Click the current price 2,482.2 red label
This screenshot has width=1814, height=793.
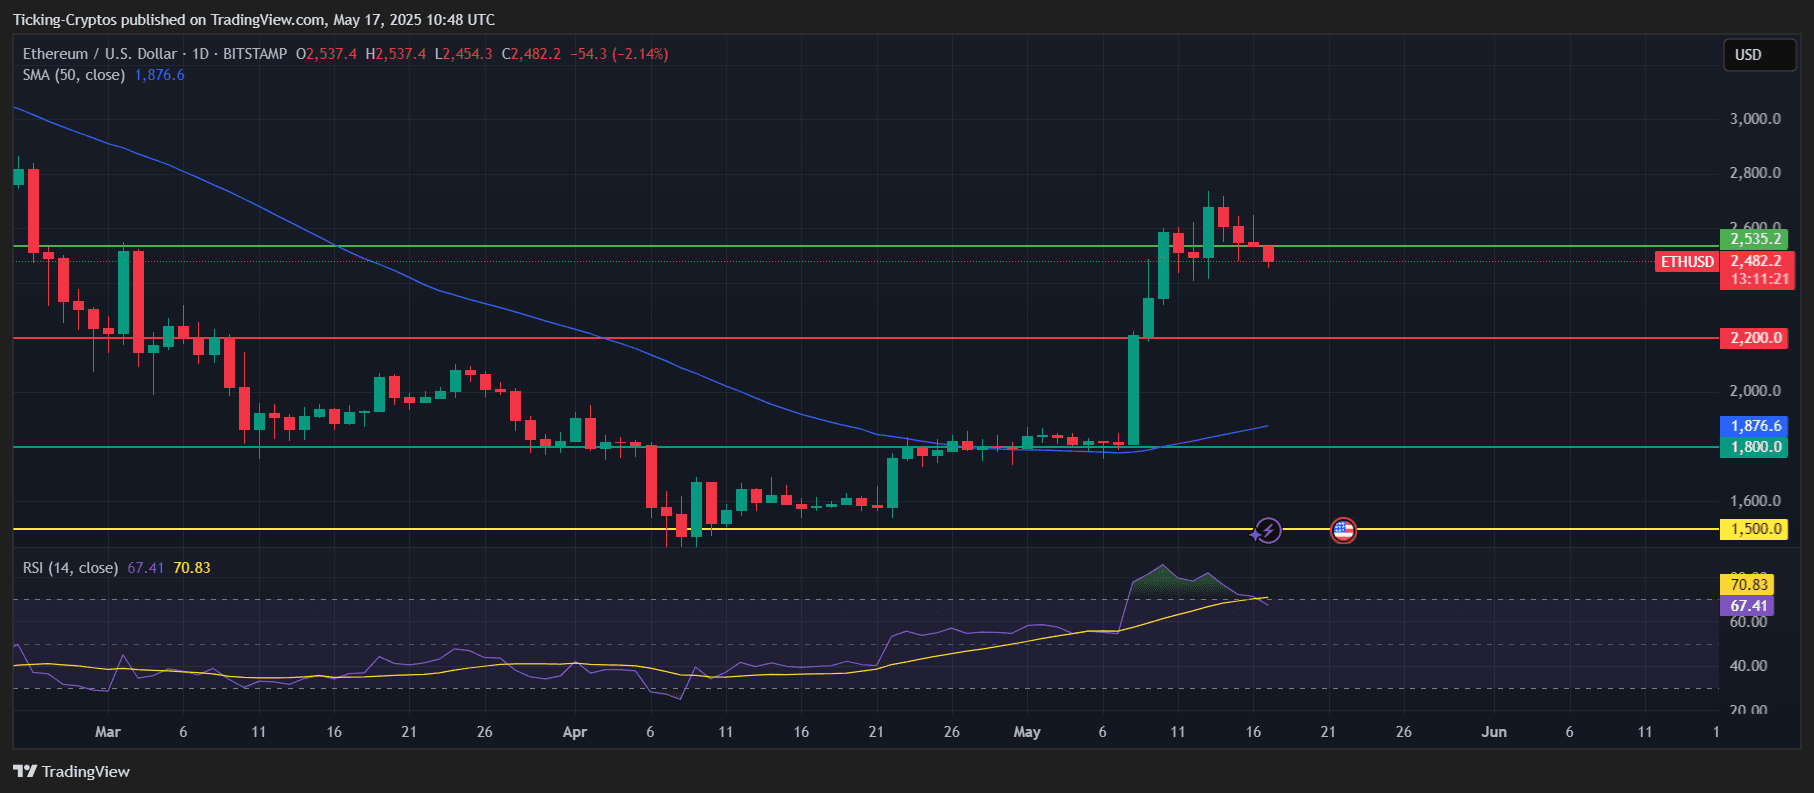click(x=1756, y=262)
